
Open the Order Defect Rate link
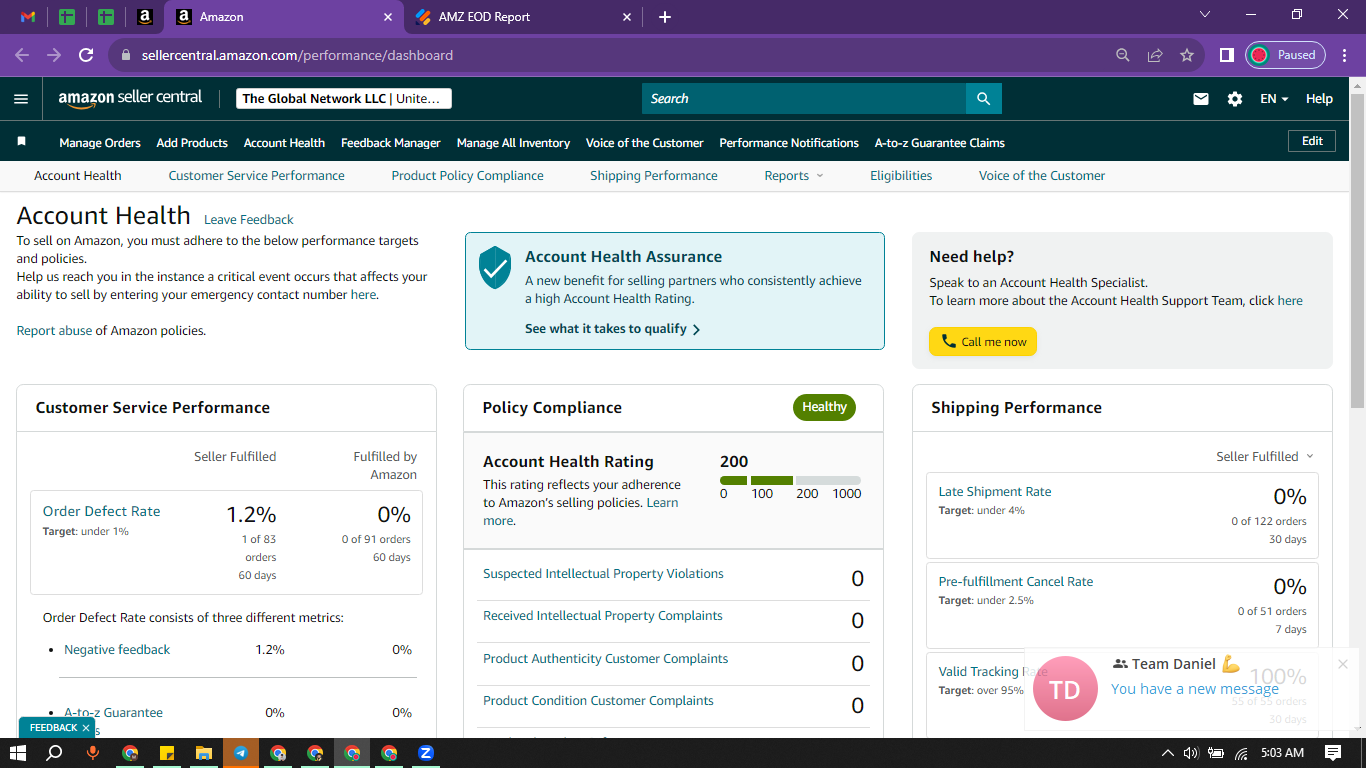click(101, 511)
